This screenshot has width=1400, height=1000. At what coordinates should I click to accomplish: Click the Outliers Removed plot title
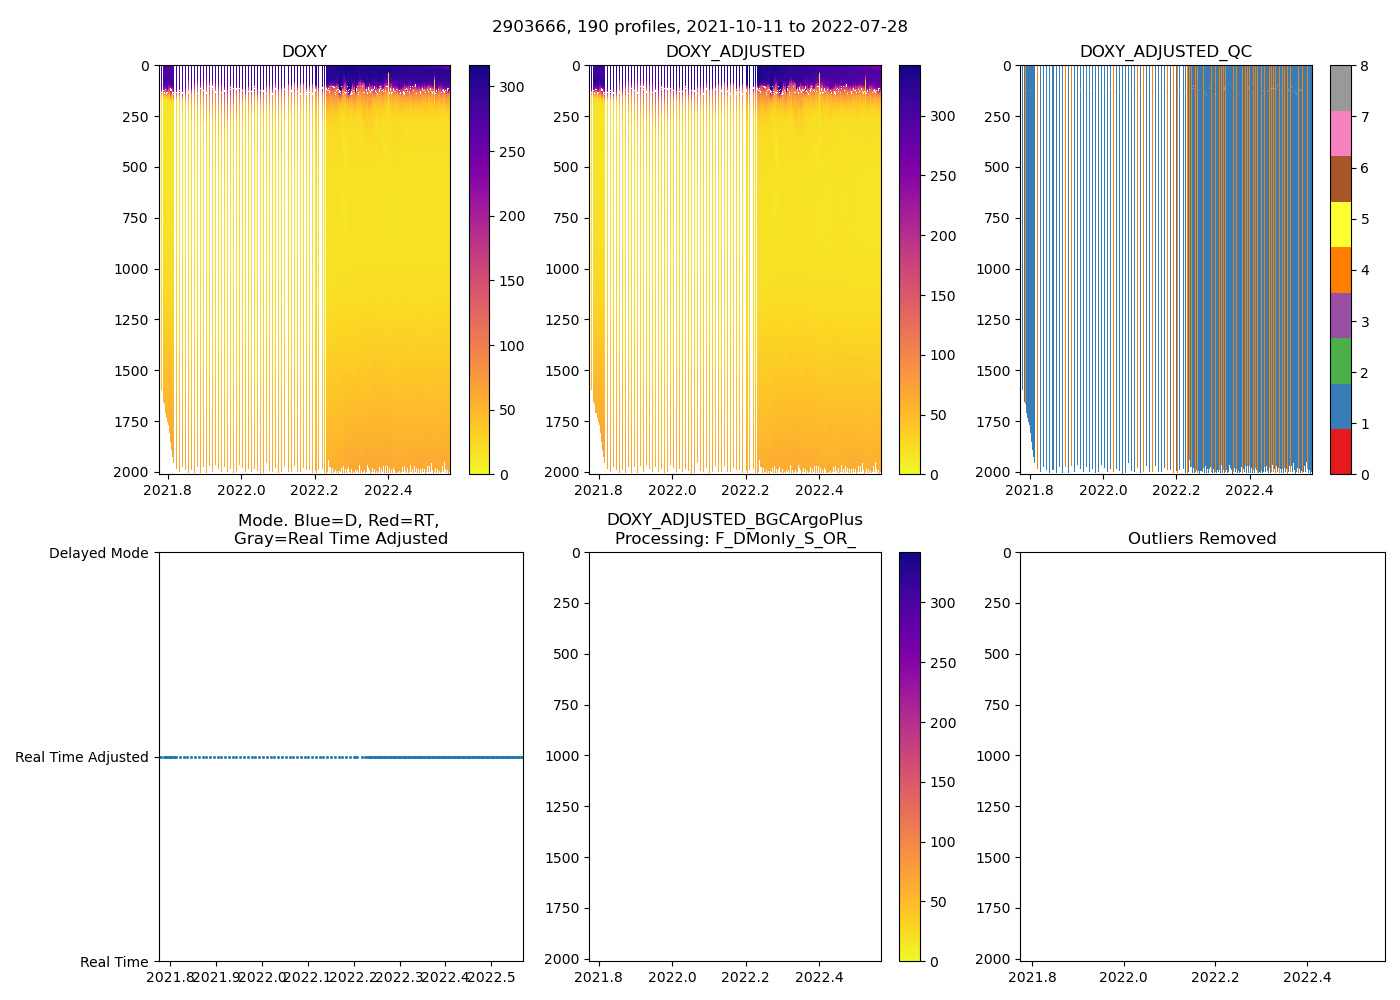[1202, 539]
